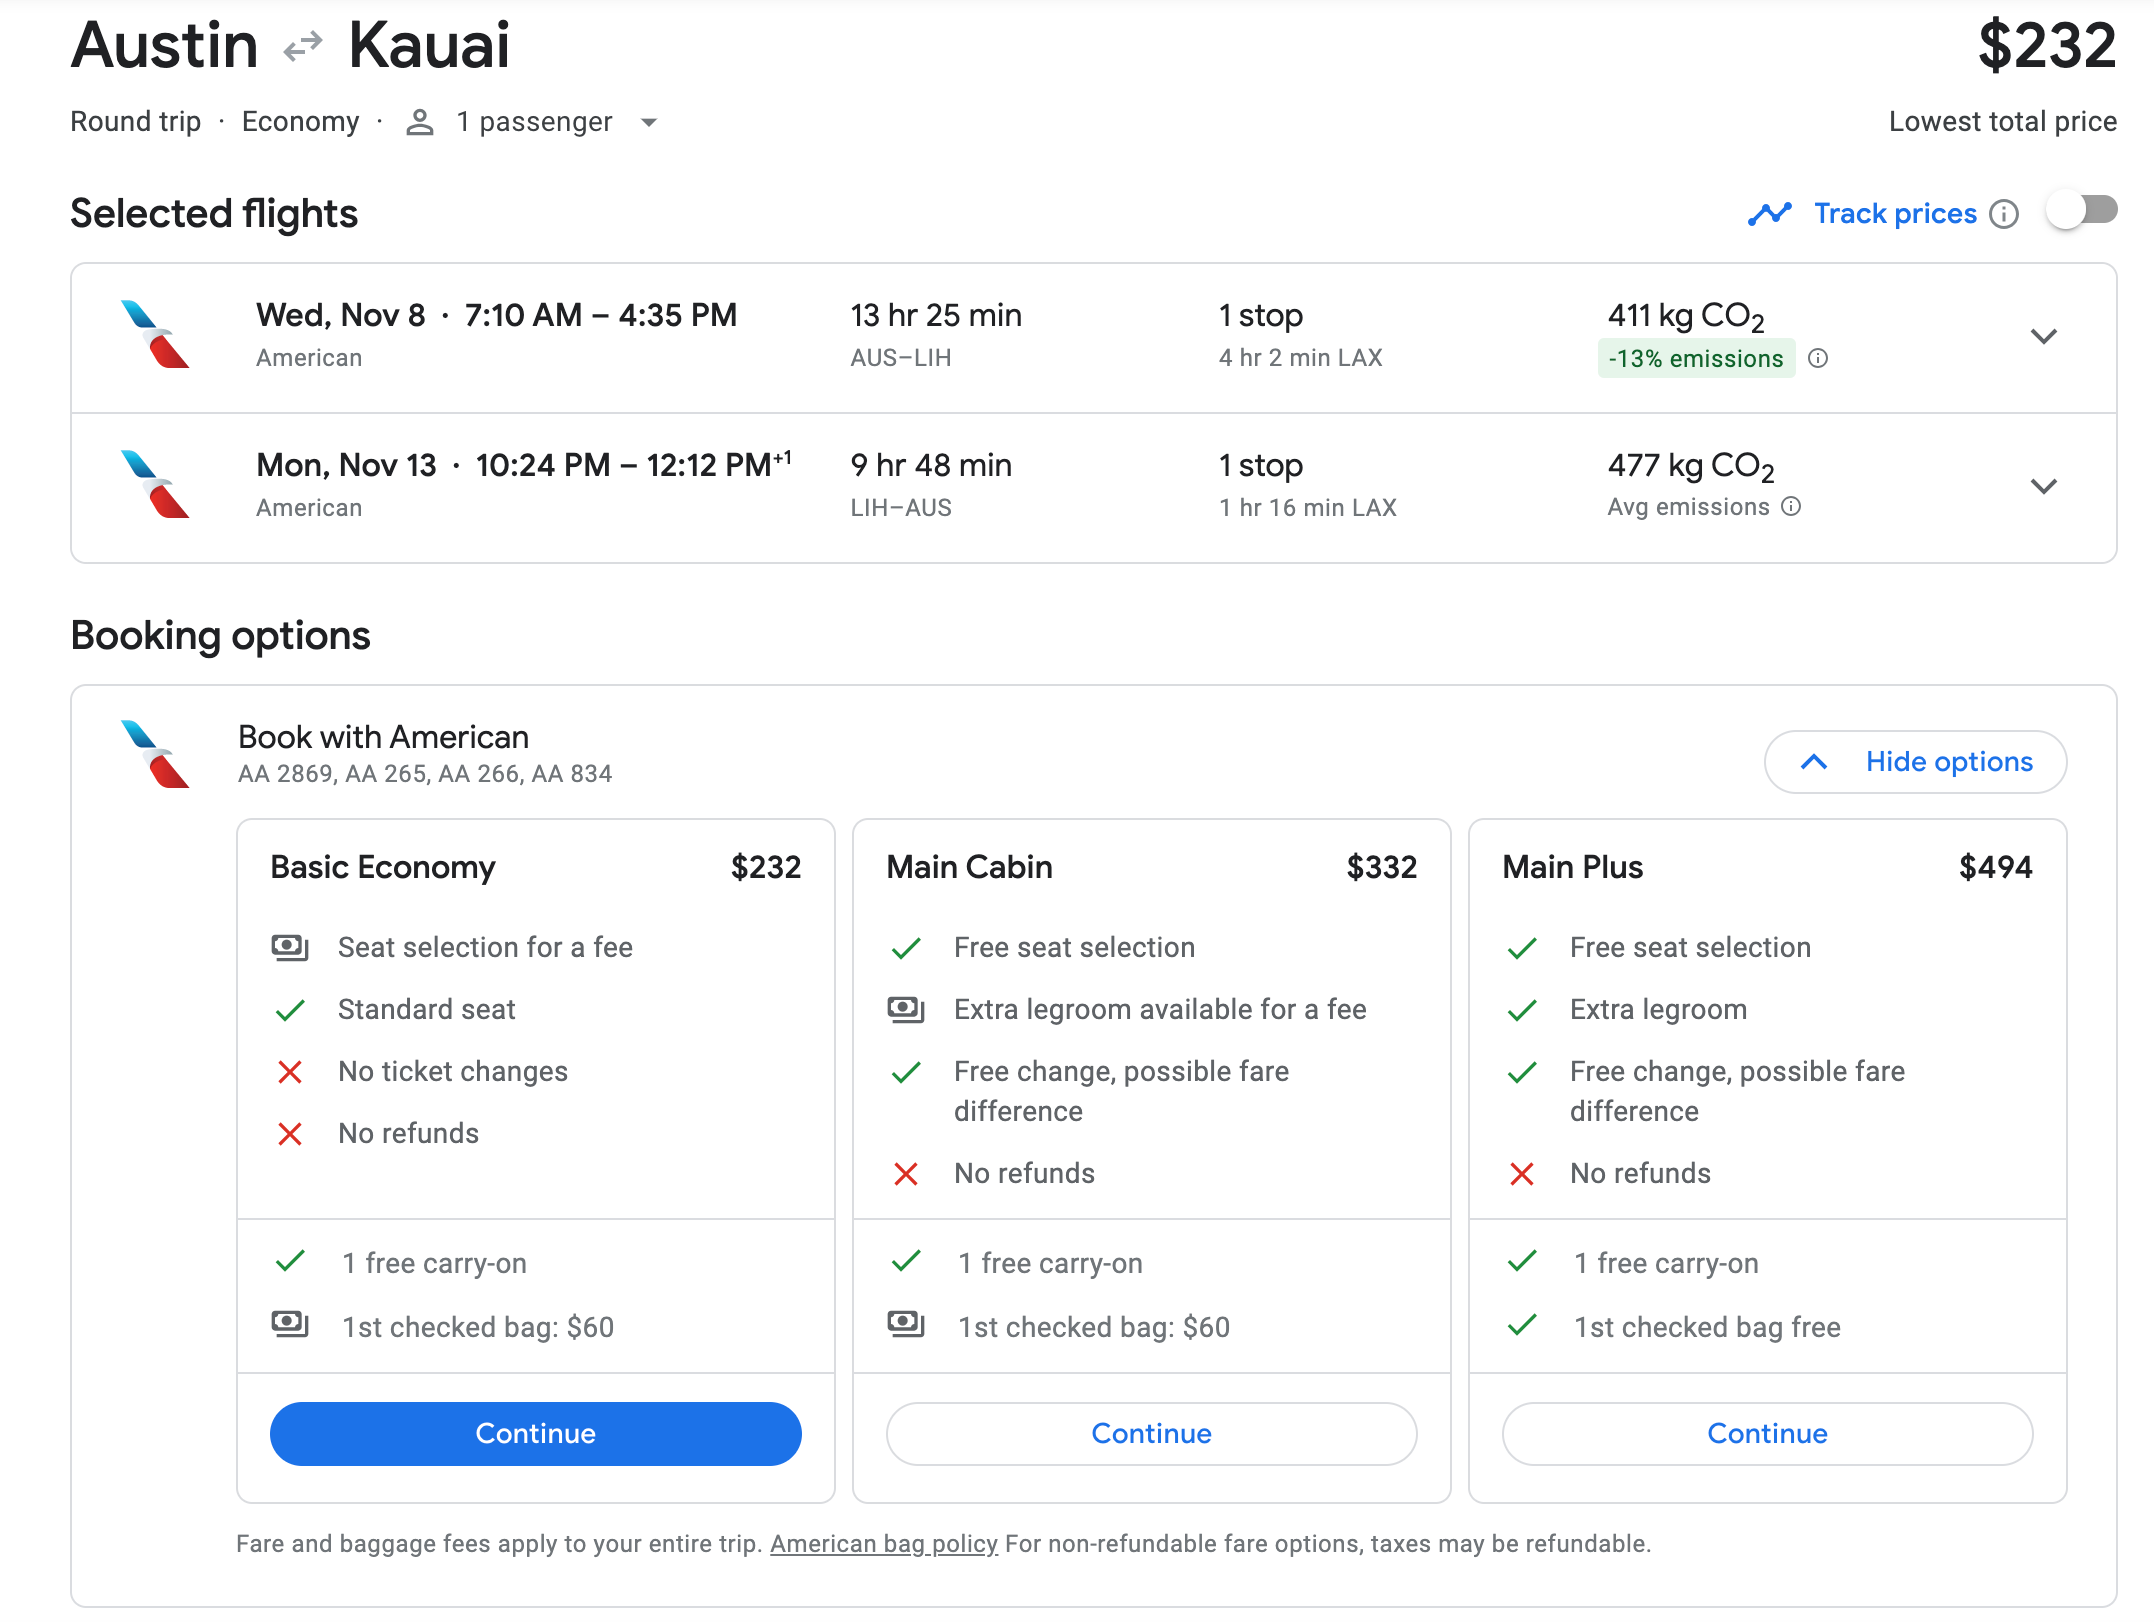Select the Main Plus fare card title
Image resolution: width=2154 pixels, height=1622 pixels.
[1572, 867]
